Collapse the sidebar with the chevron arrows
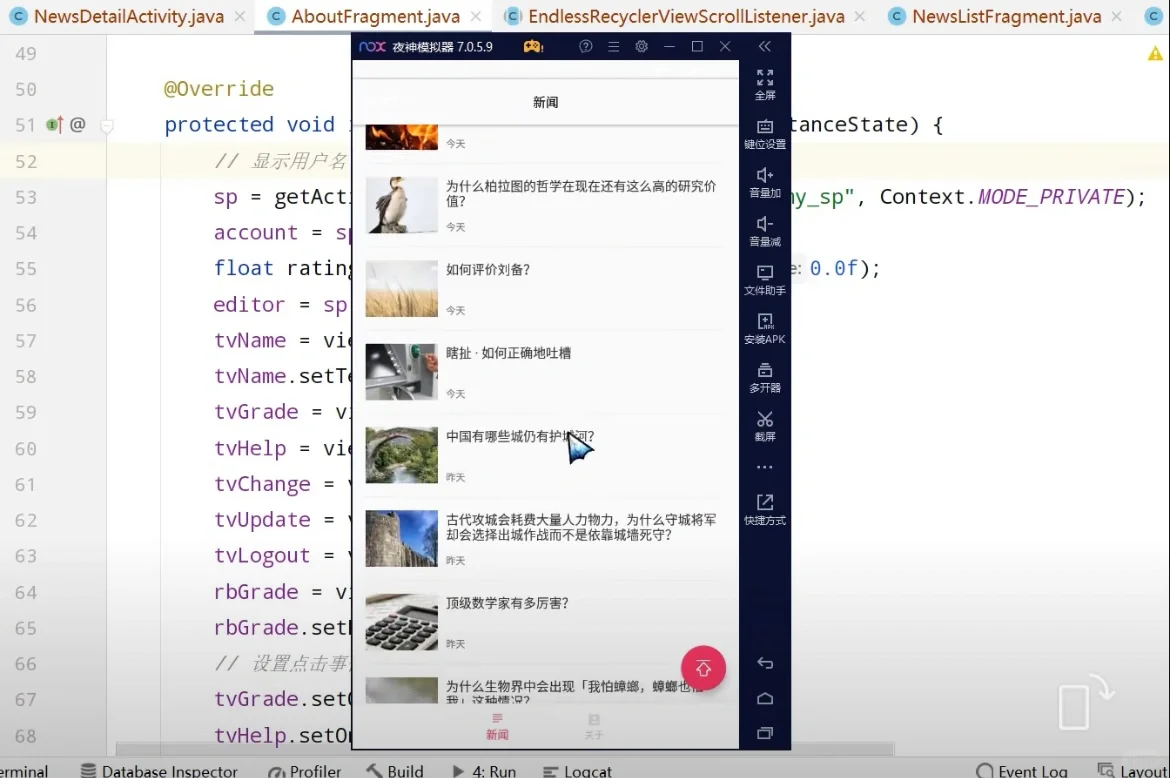 pyautogui.click(x=764, y=46)
